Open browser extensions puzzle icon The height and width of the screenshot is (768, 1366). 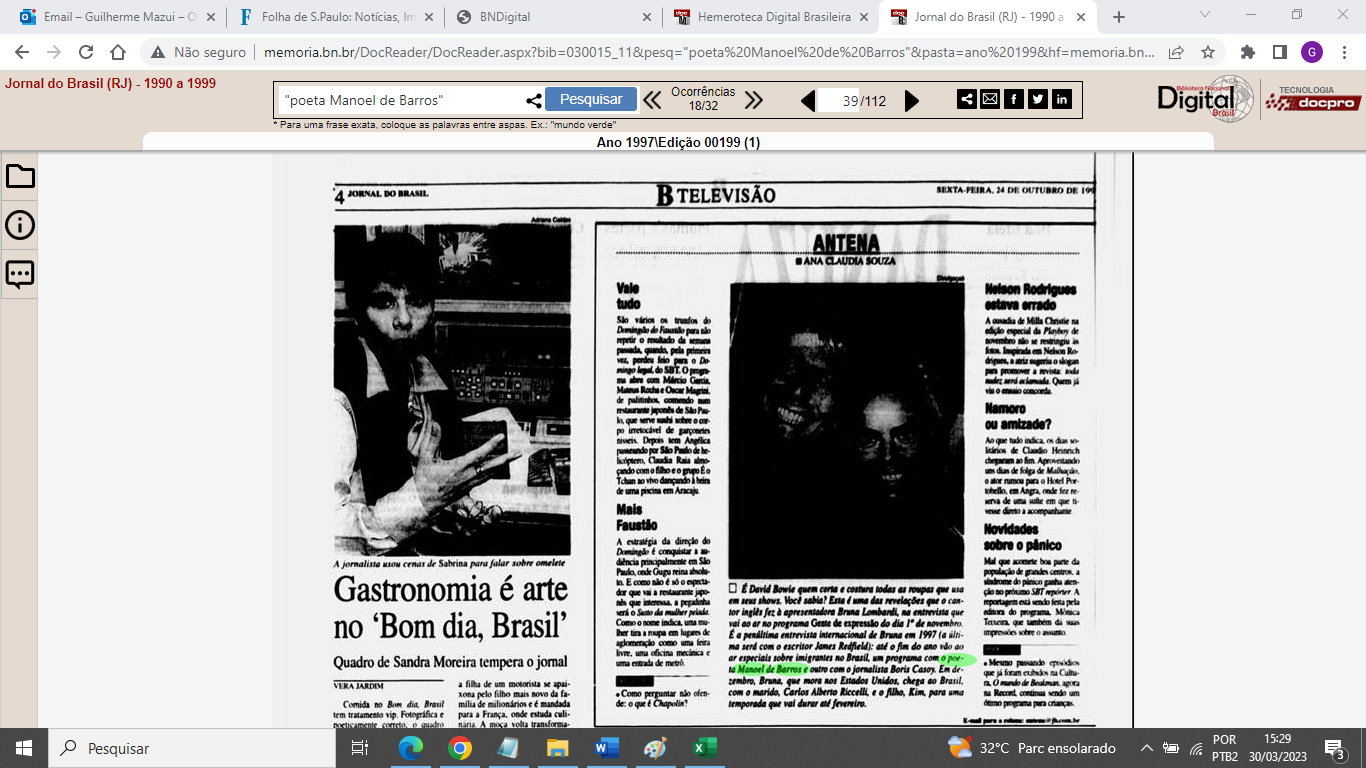1248,52
